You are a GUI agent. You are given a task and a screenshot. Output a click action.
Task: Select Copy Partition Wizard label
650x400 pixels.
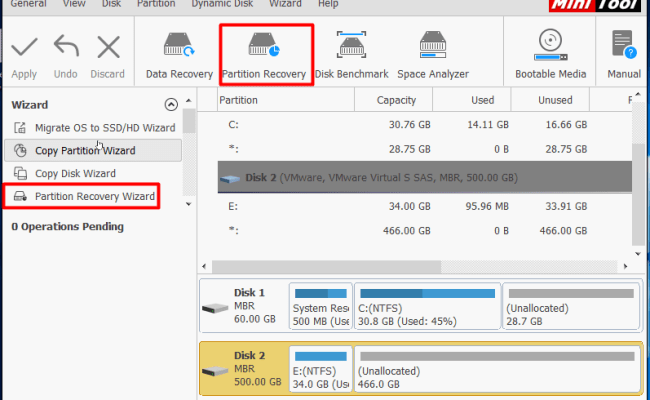(x=85, y=150)
